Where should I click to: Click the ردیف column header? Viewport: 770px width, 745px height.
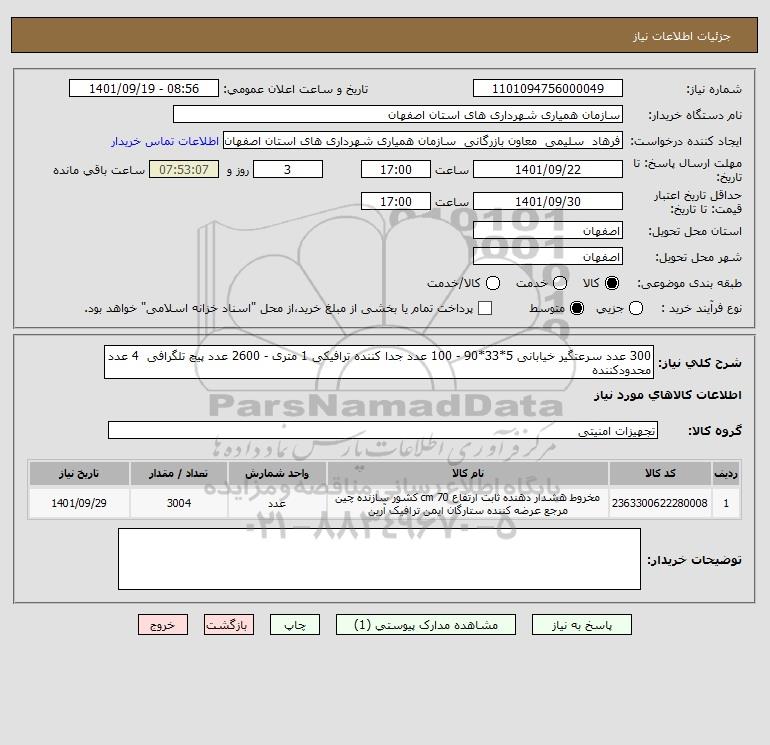pyautogui.click(x=726, y=473)
